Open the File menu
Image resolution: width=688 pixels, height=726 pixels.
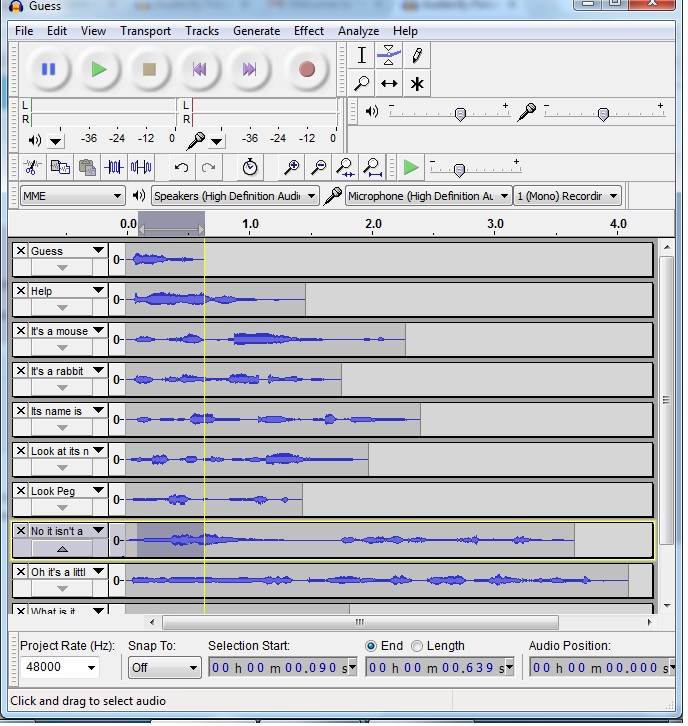(x=24, y=31)
